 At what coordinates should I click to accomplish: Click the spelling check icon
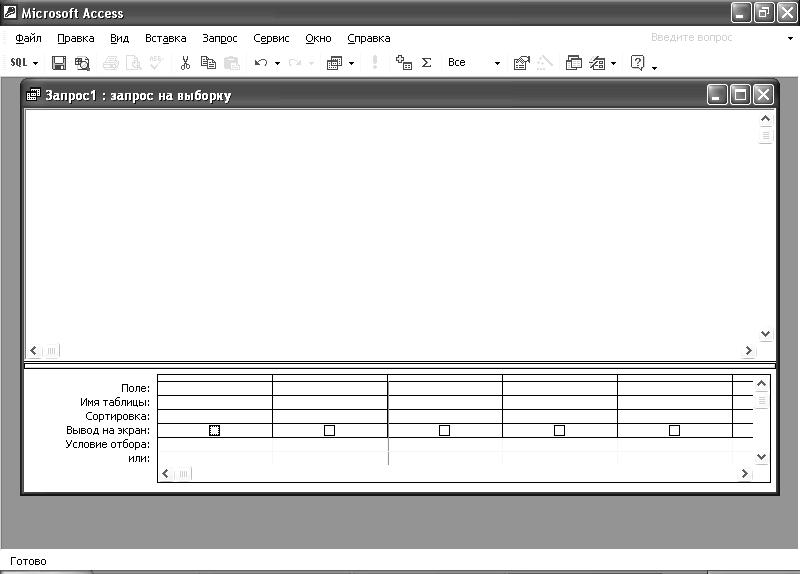156,63
